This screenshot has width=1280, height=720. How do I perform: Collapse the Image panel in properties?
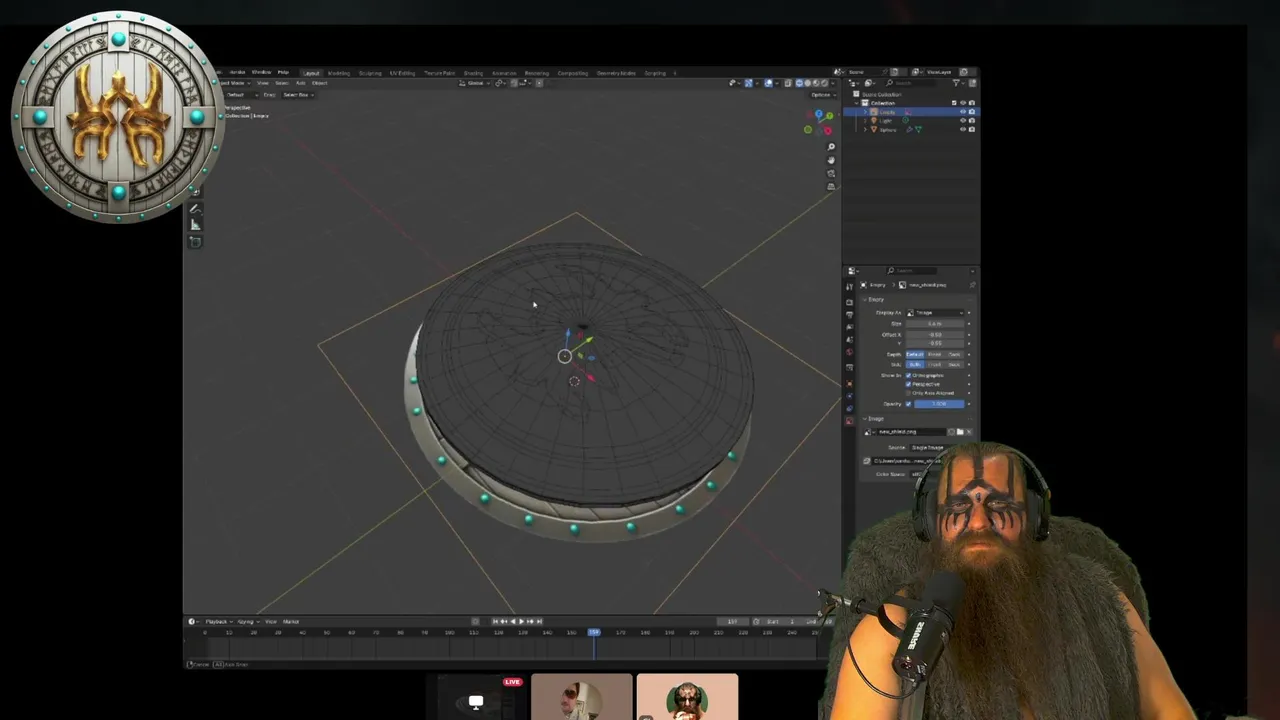coord(864,419)
